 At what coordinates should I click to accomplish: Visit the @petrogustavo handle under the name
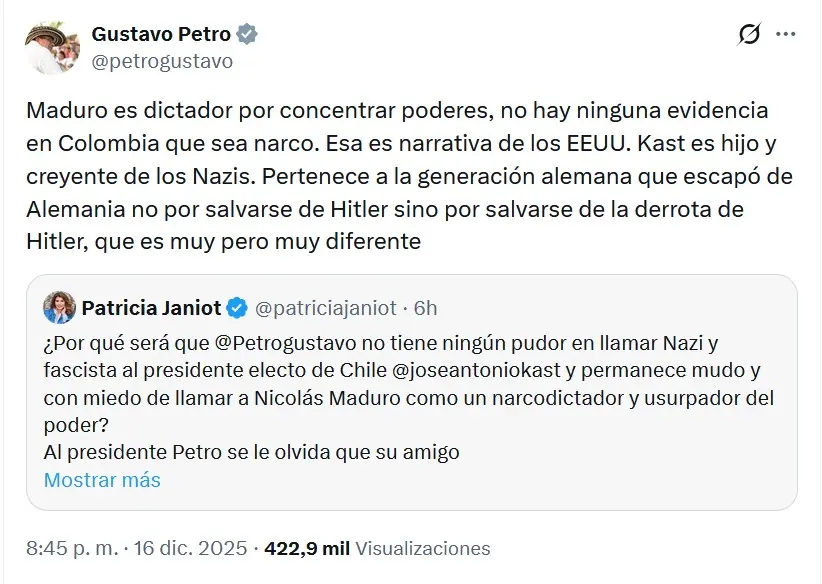[162, 61]
